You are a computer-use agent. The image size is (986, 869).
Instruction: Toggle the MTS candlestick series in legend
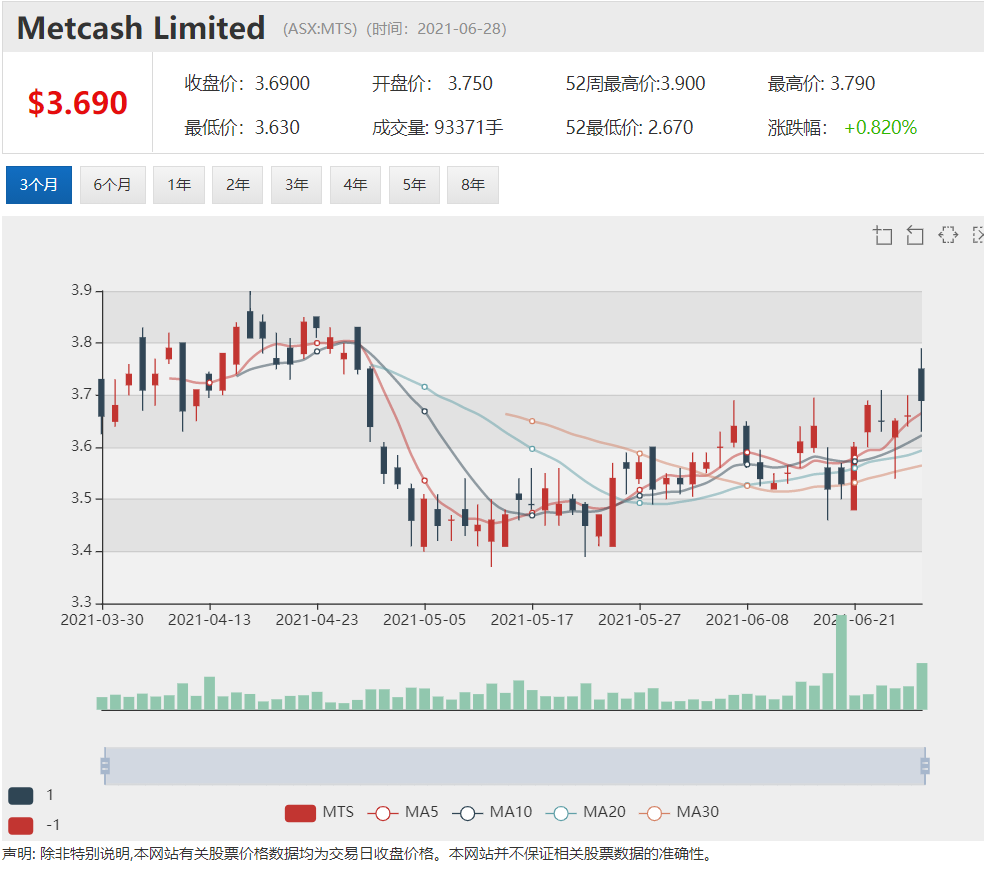pos(319,812)
